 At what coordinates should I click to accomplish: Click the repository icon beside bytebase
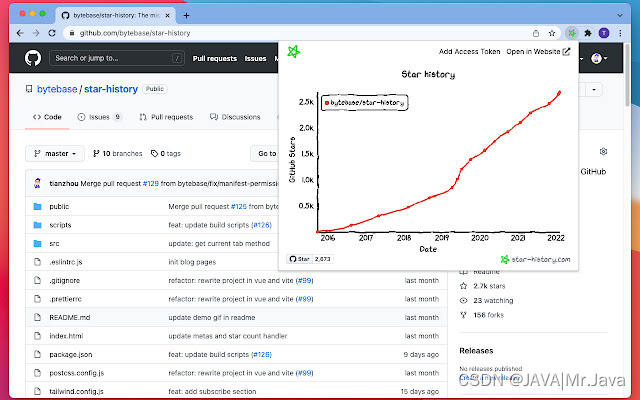[x=29, y=89]
